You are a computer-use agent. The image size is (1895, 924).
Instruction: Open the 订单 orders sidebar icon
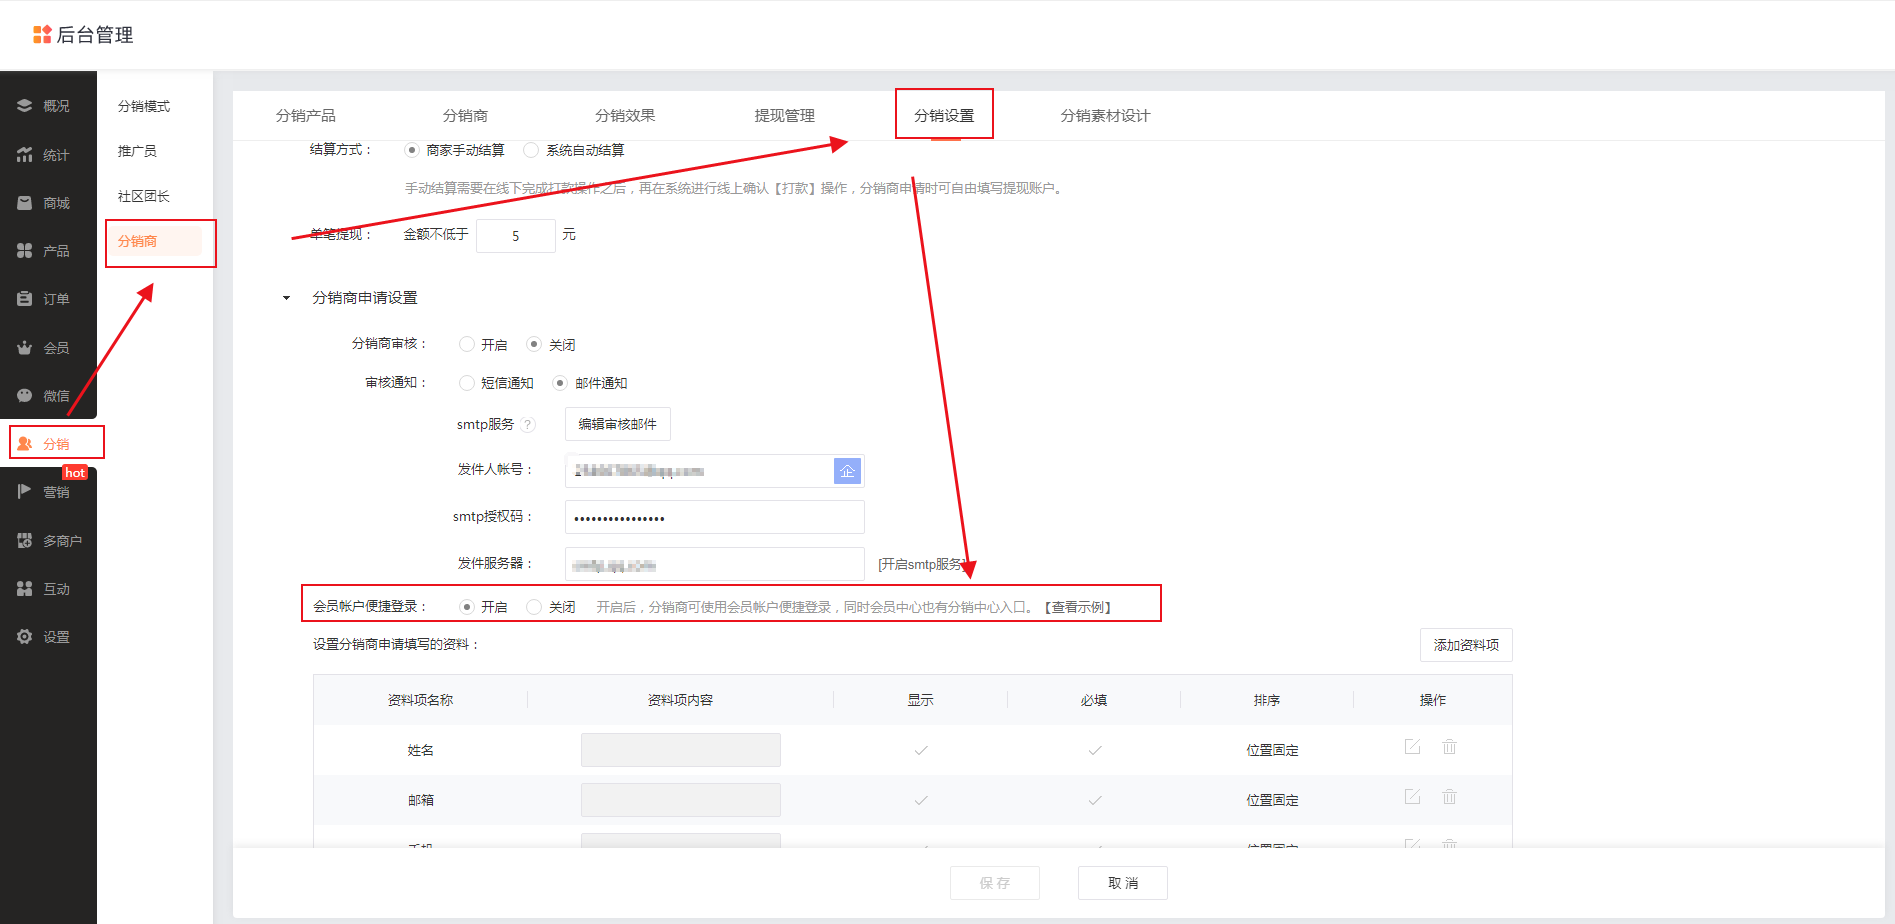tap(25, 299)
